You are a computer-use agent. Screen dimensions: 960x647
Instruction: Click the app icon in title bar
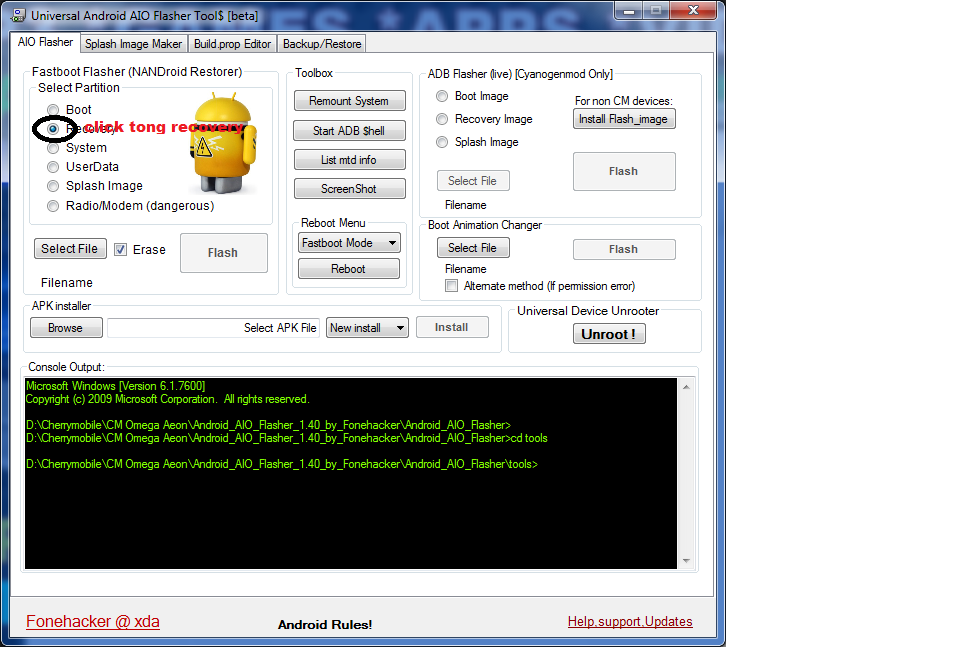17,15
